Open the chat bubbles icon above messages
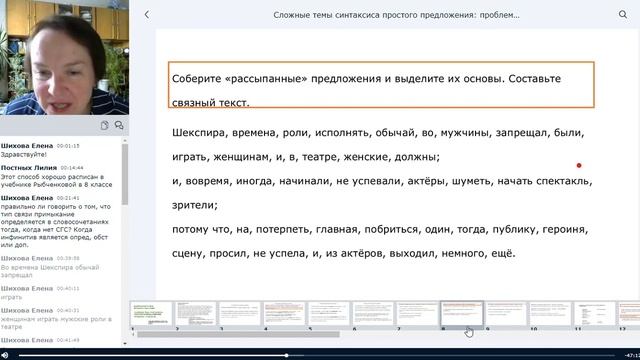 coord(119,125)
